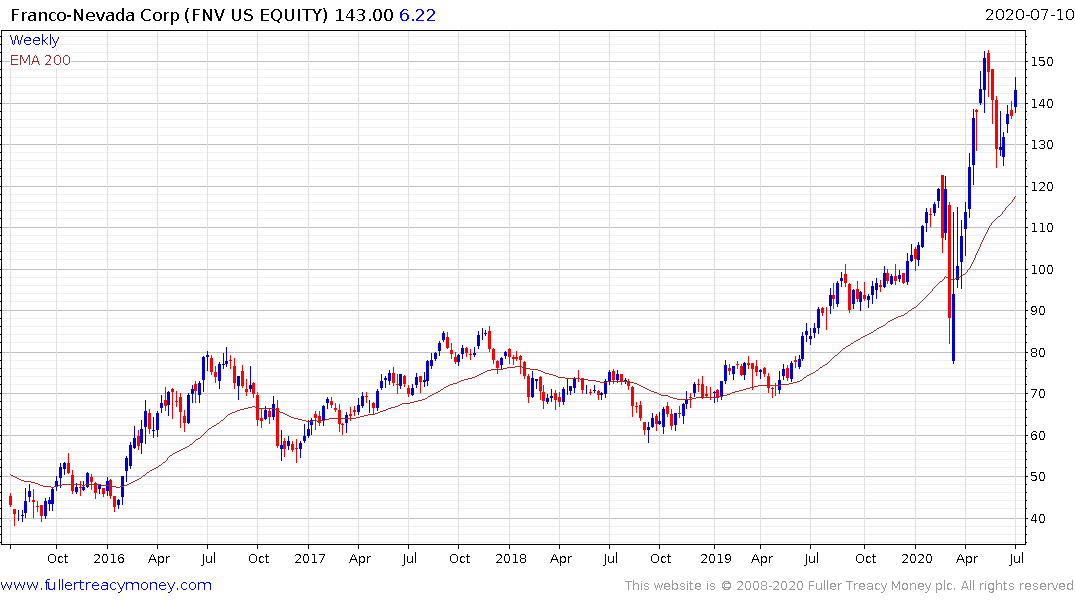Screen dimensions: 1075x600
Task: Click the 130 price axis label
Action: pyautogui.click(x=1042, y=145)
